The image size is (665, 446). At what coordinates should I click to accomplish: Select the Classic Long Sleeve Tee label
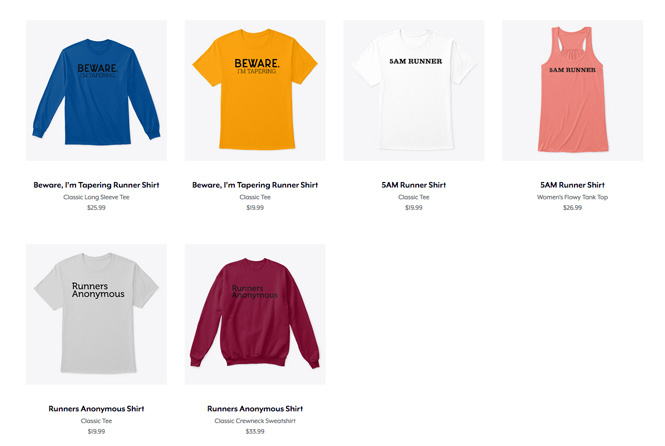coord(96,197)
